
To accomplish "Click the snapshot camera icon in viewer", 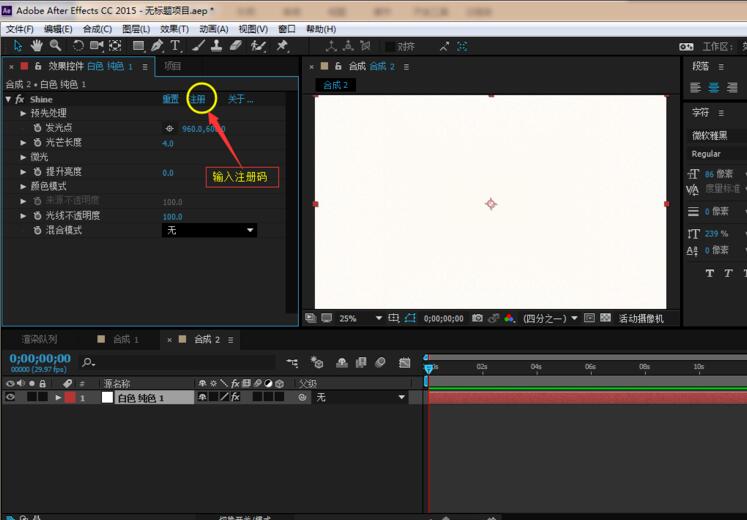I will click(477, 318).
